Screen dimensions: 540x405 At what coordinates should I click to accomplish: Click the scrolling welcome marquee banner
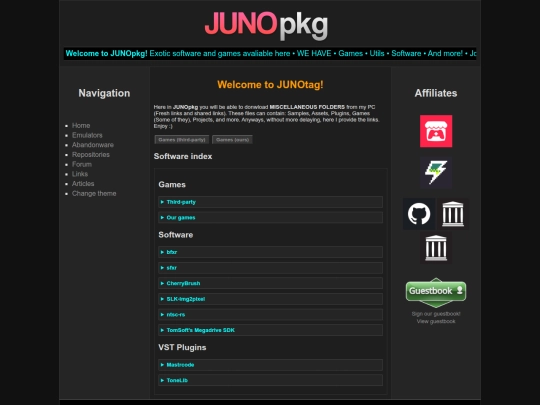coord(270,54)
